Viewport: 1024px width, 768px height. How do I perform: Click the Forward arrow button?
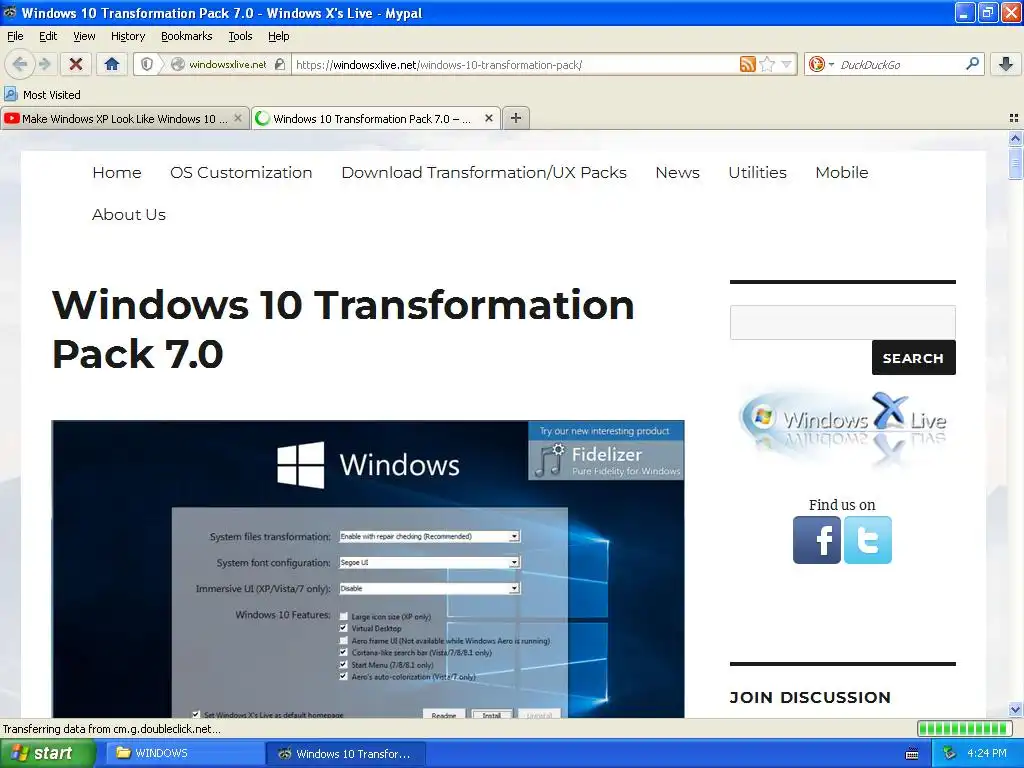click(45, 64)
